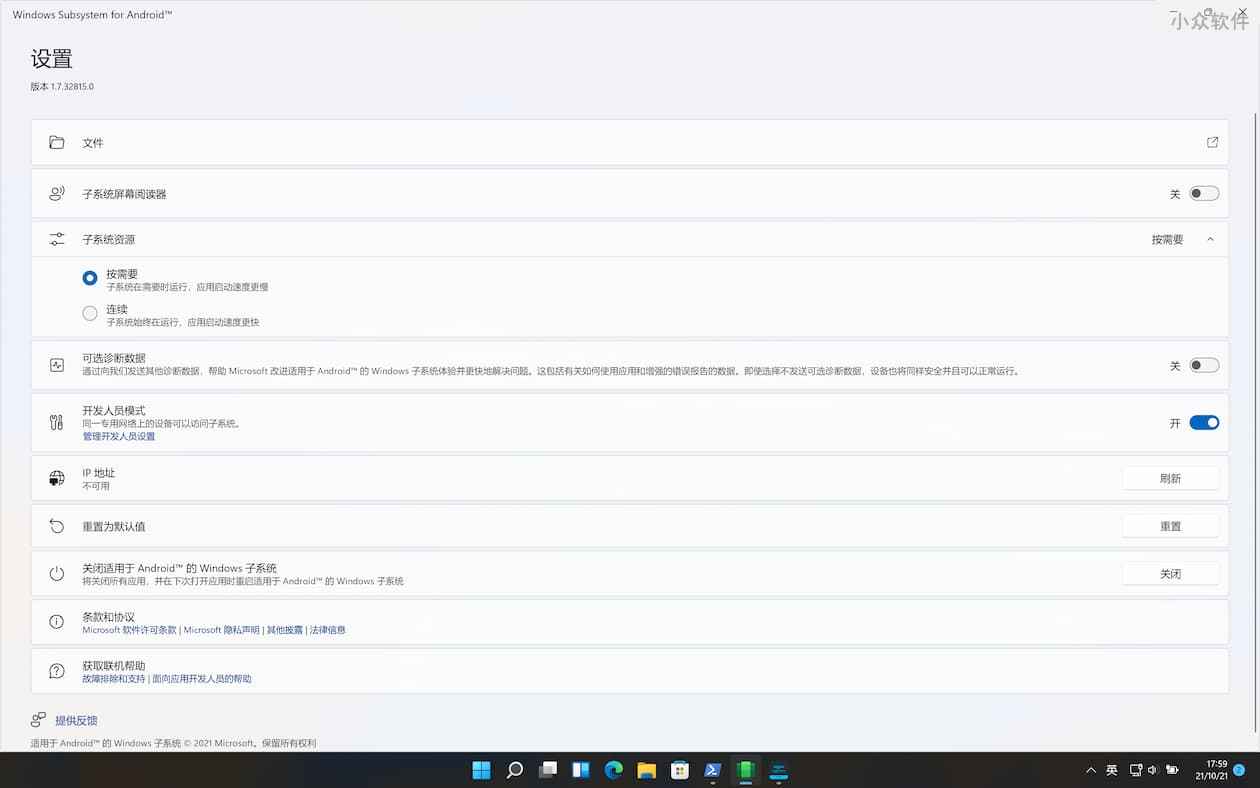Click the 重置为默认值 label
The height and width of the screenshot is (788, 1260).
coord(114,526)
